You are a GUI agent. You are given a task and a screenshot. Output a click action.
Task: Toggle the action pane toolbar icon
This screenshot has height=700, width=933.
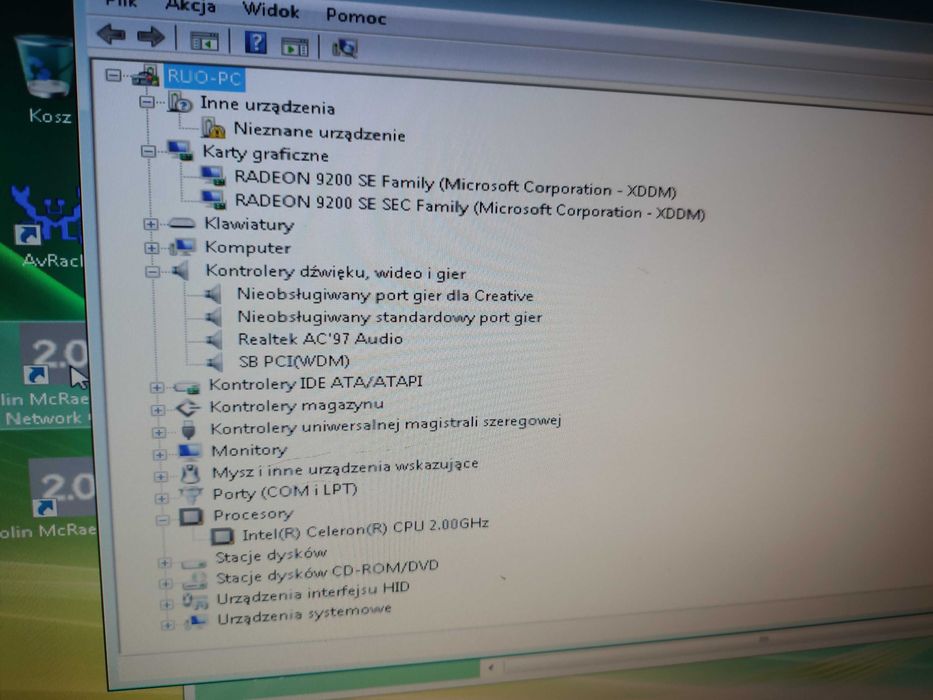[295, 46]
